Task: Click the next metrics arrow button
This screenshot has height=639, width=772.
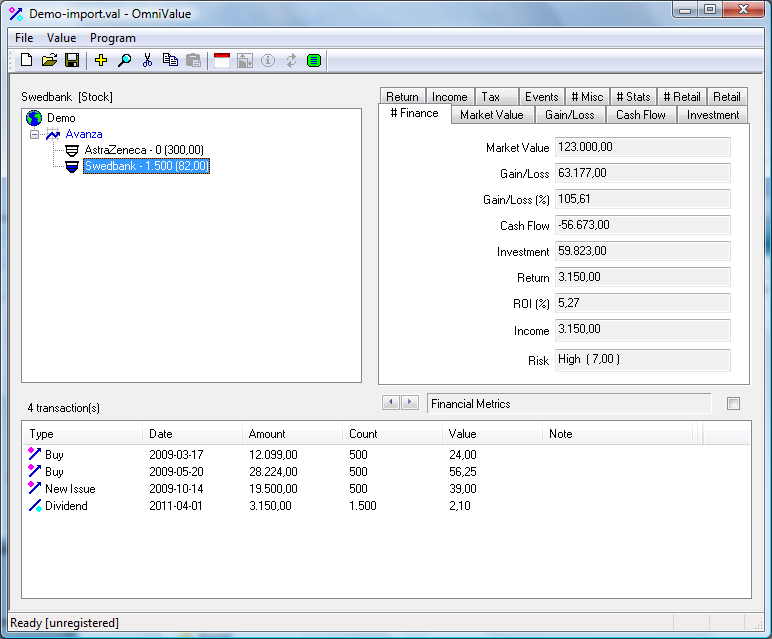Action: tap(410, 402)
